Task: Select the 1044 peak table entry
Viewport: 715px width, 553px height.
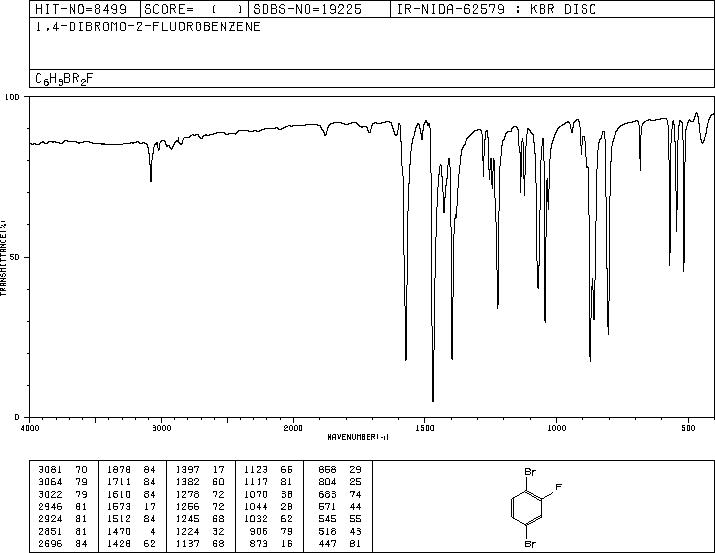Action: [x=268, y=506]
